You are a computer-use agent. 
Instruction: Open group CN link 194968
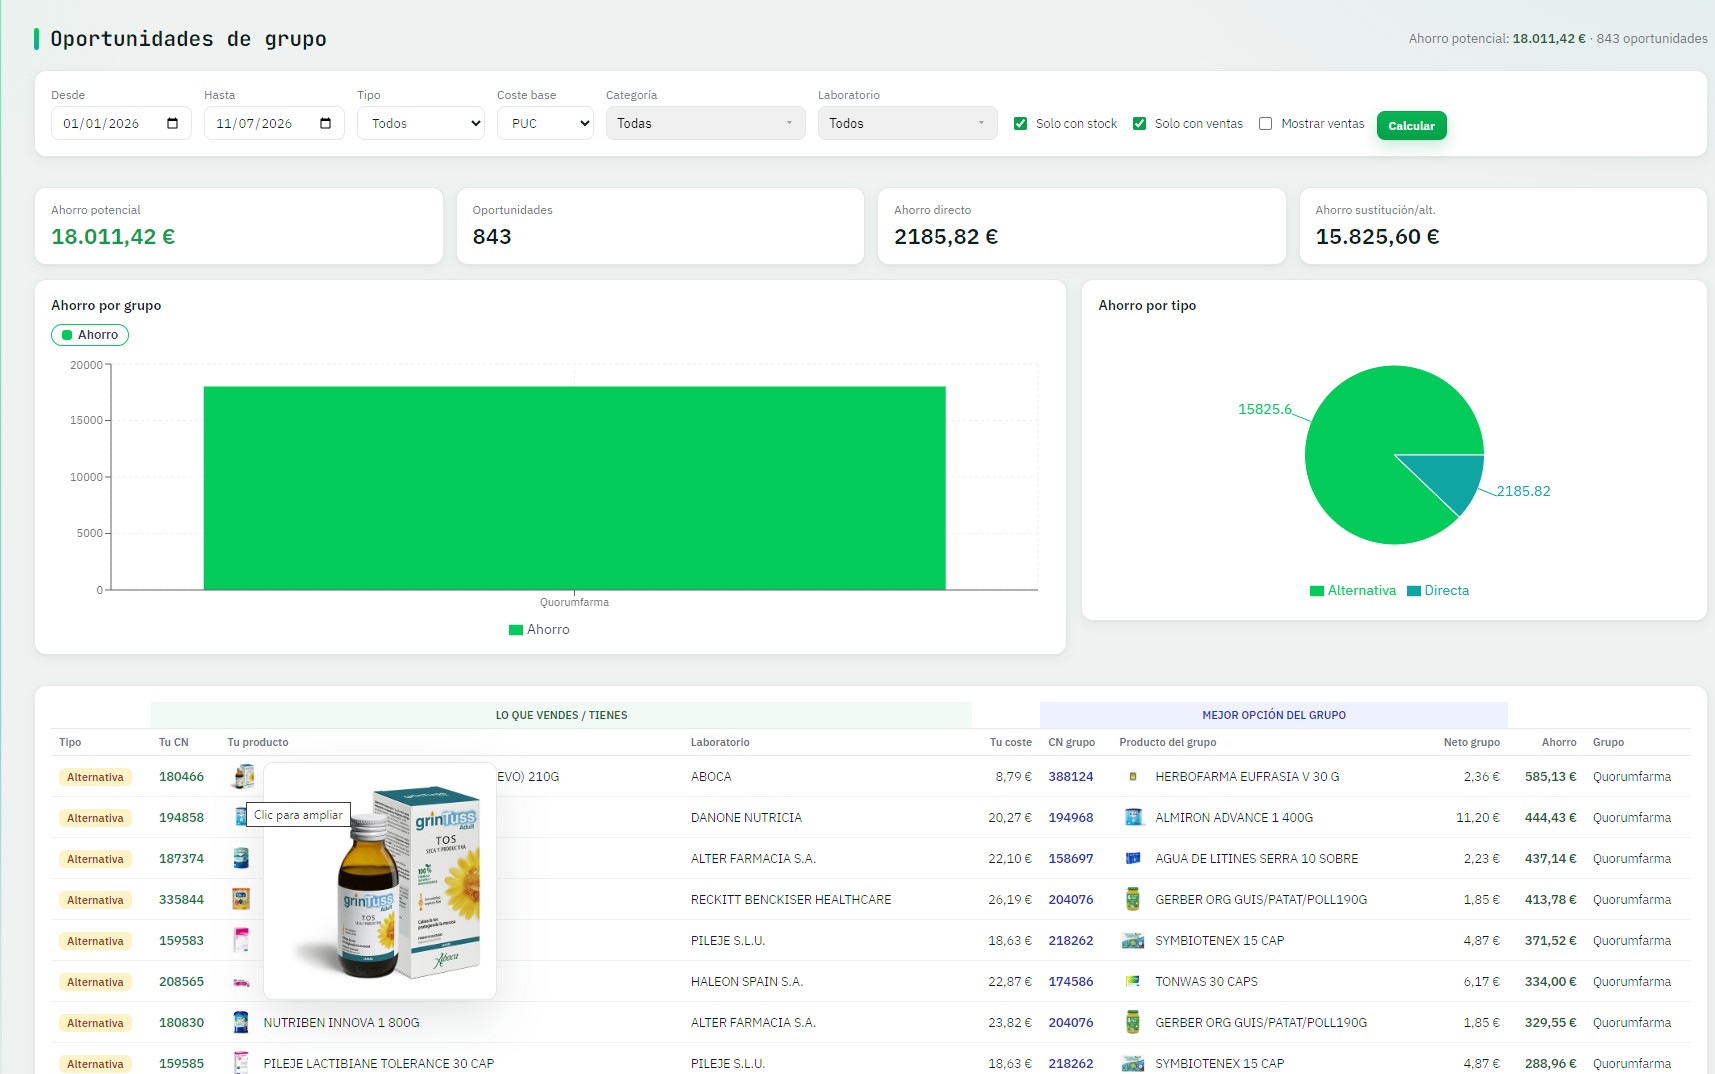1071,818
